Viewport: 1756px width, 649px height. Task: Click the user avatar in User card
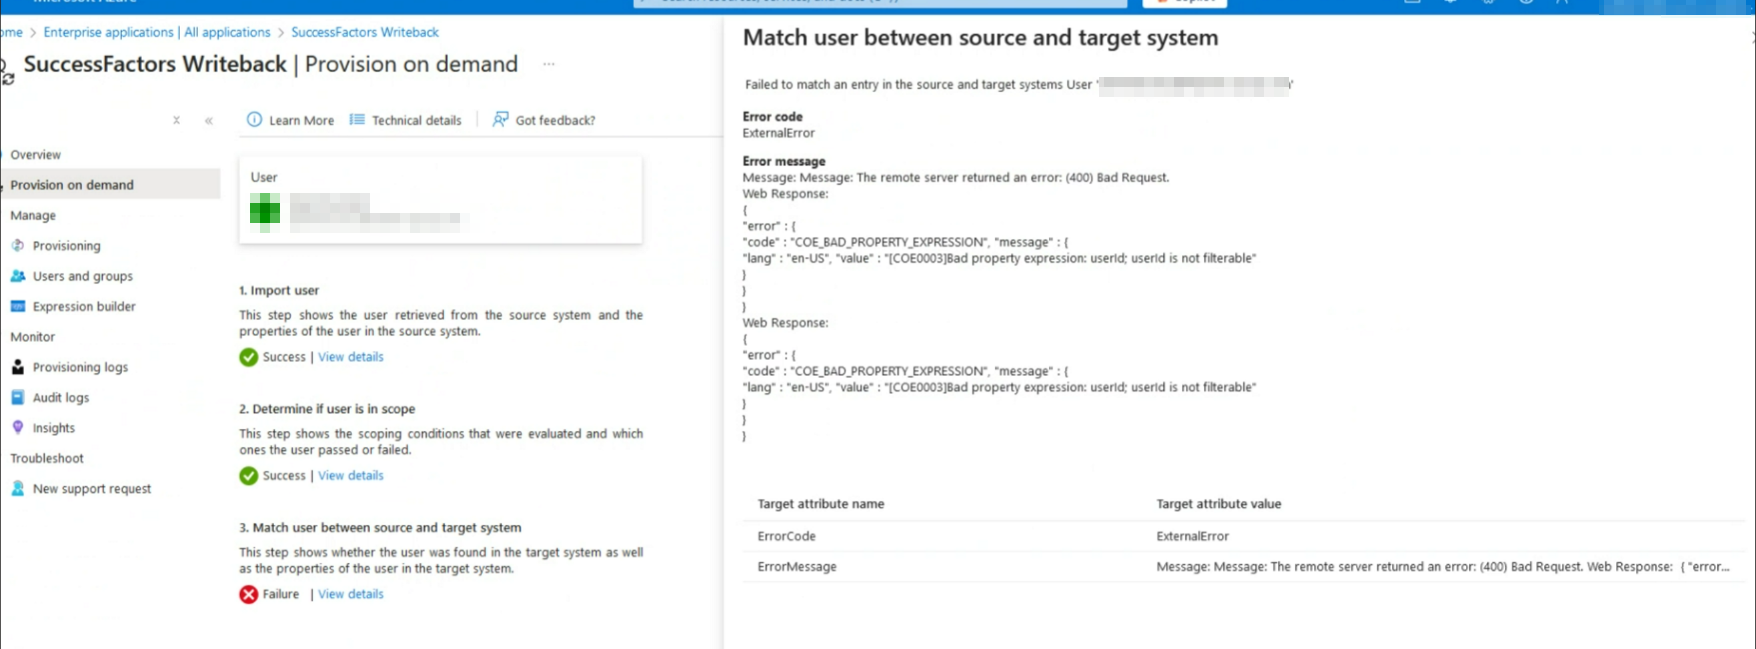pos(265,212)
